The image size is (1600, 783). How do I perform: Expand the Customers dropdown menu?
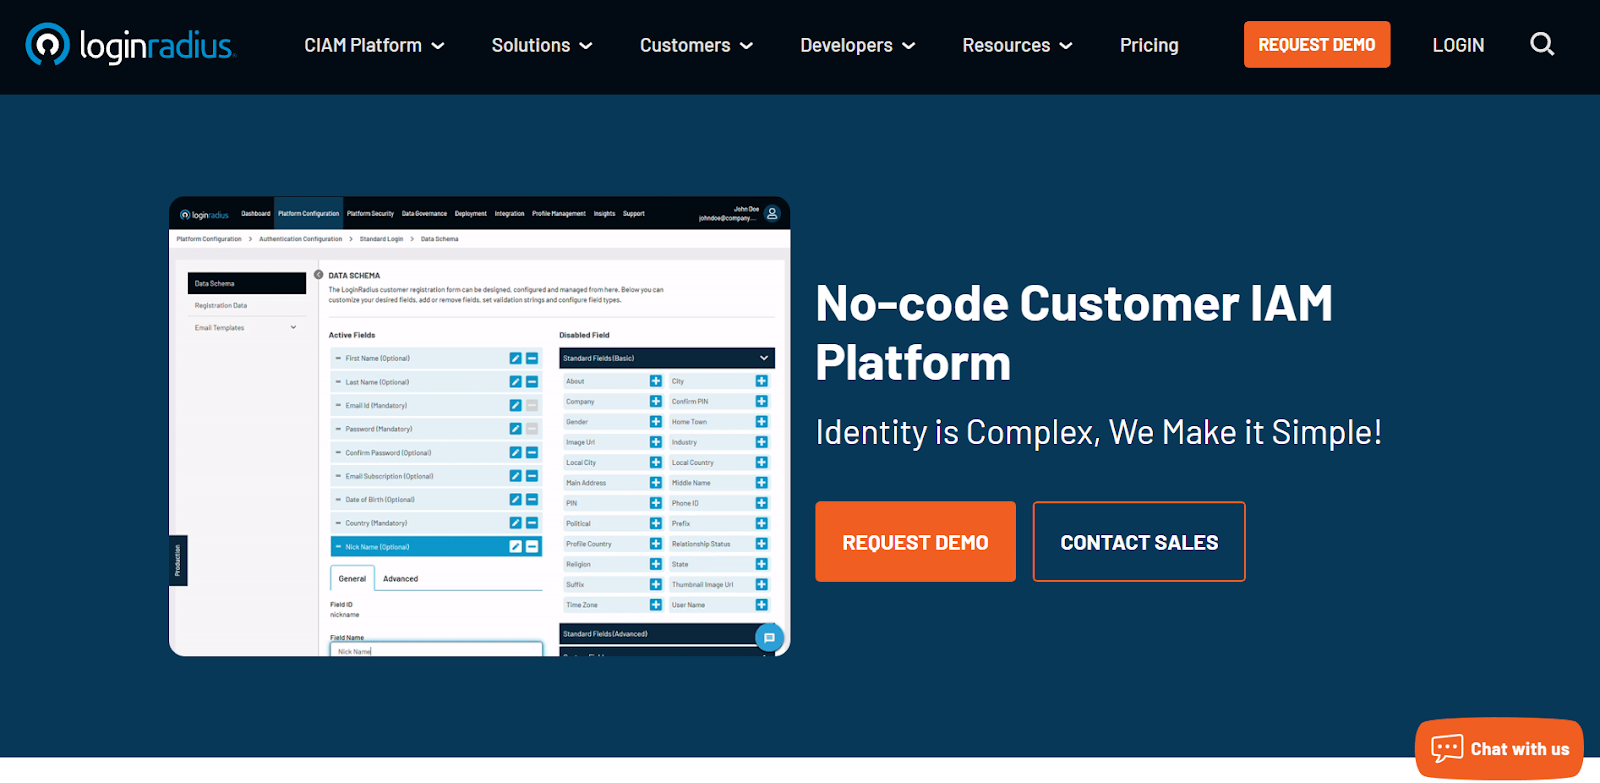[696, 45]
